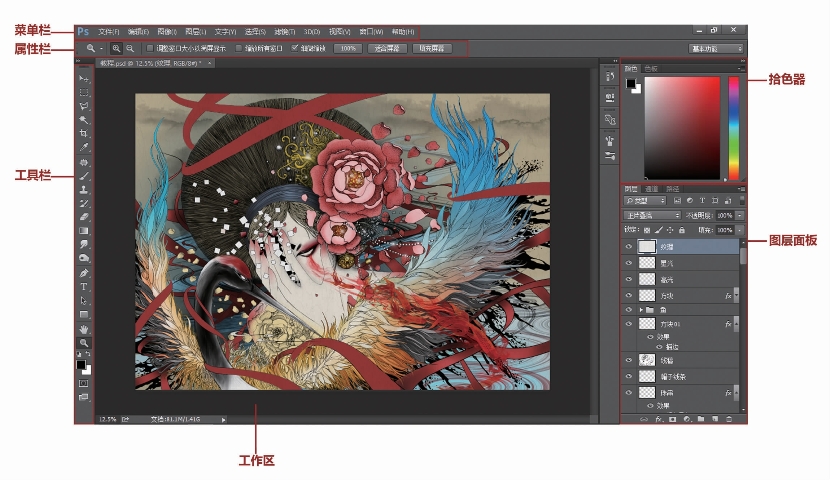830x480 pixels.
Task: Click the add layer mask icon
Action: [673, 419]
